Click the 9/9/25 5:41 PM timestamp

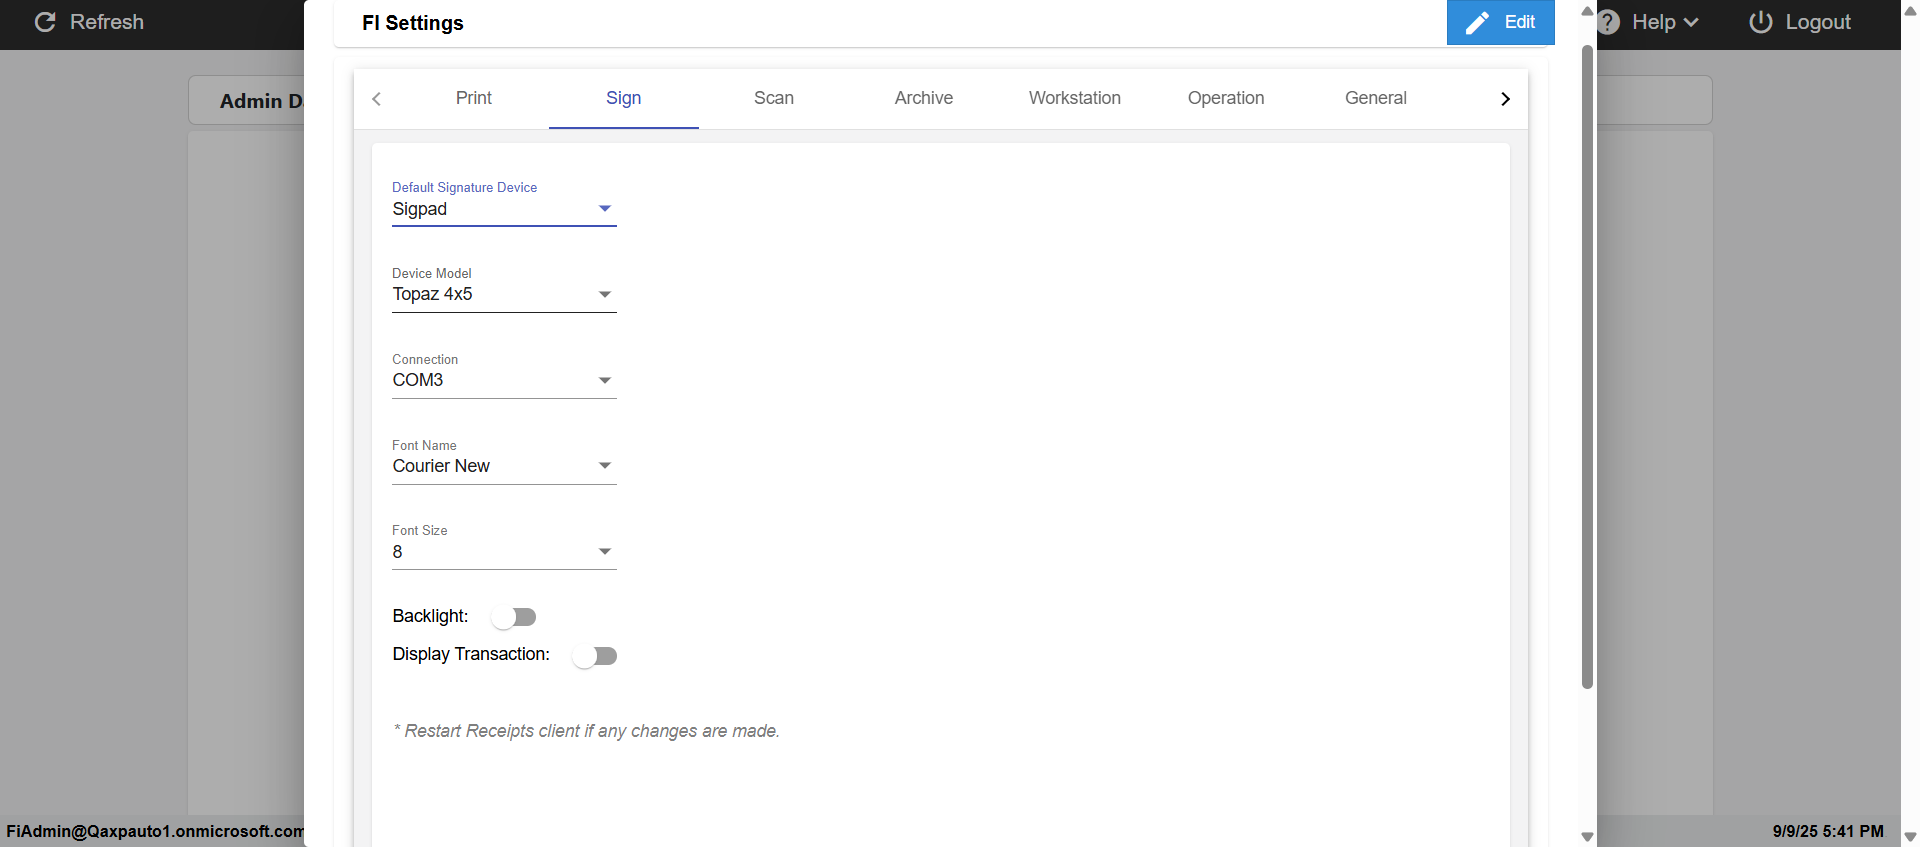(x=1828, y=831)
